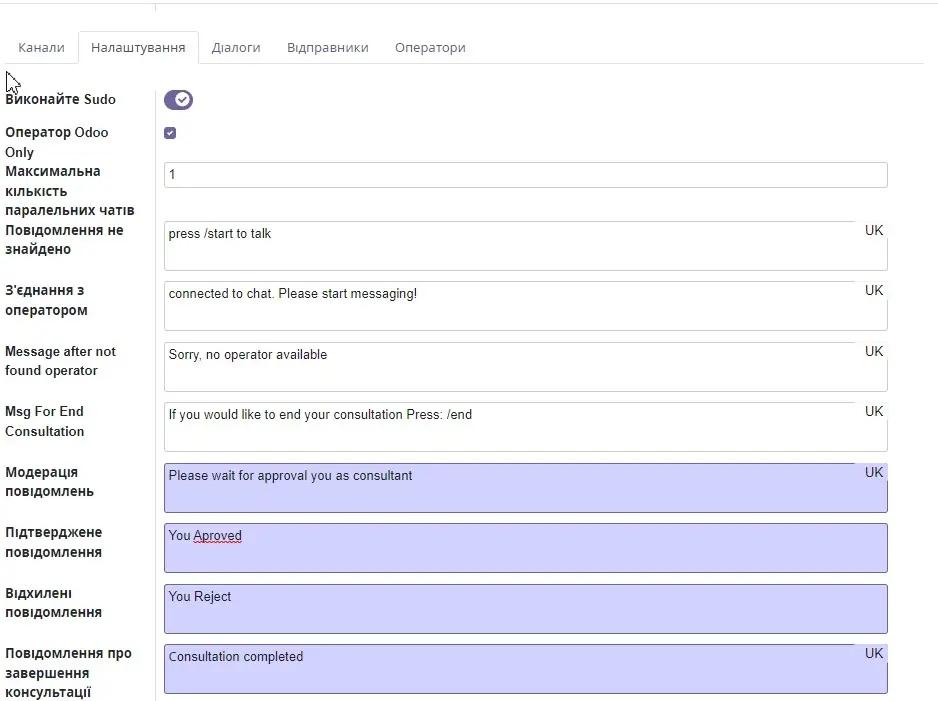
Task: Click the maximum parallel chats field showing 1
Action: [525, 174]
